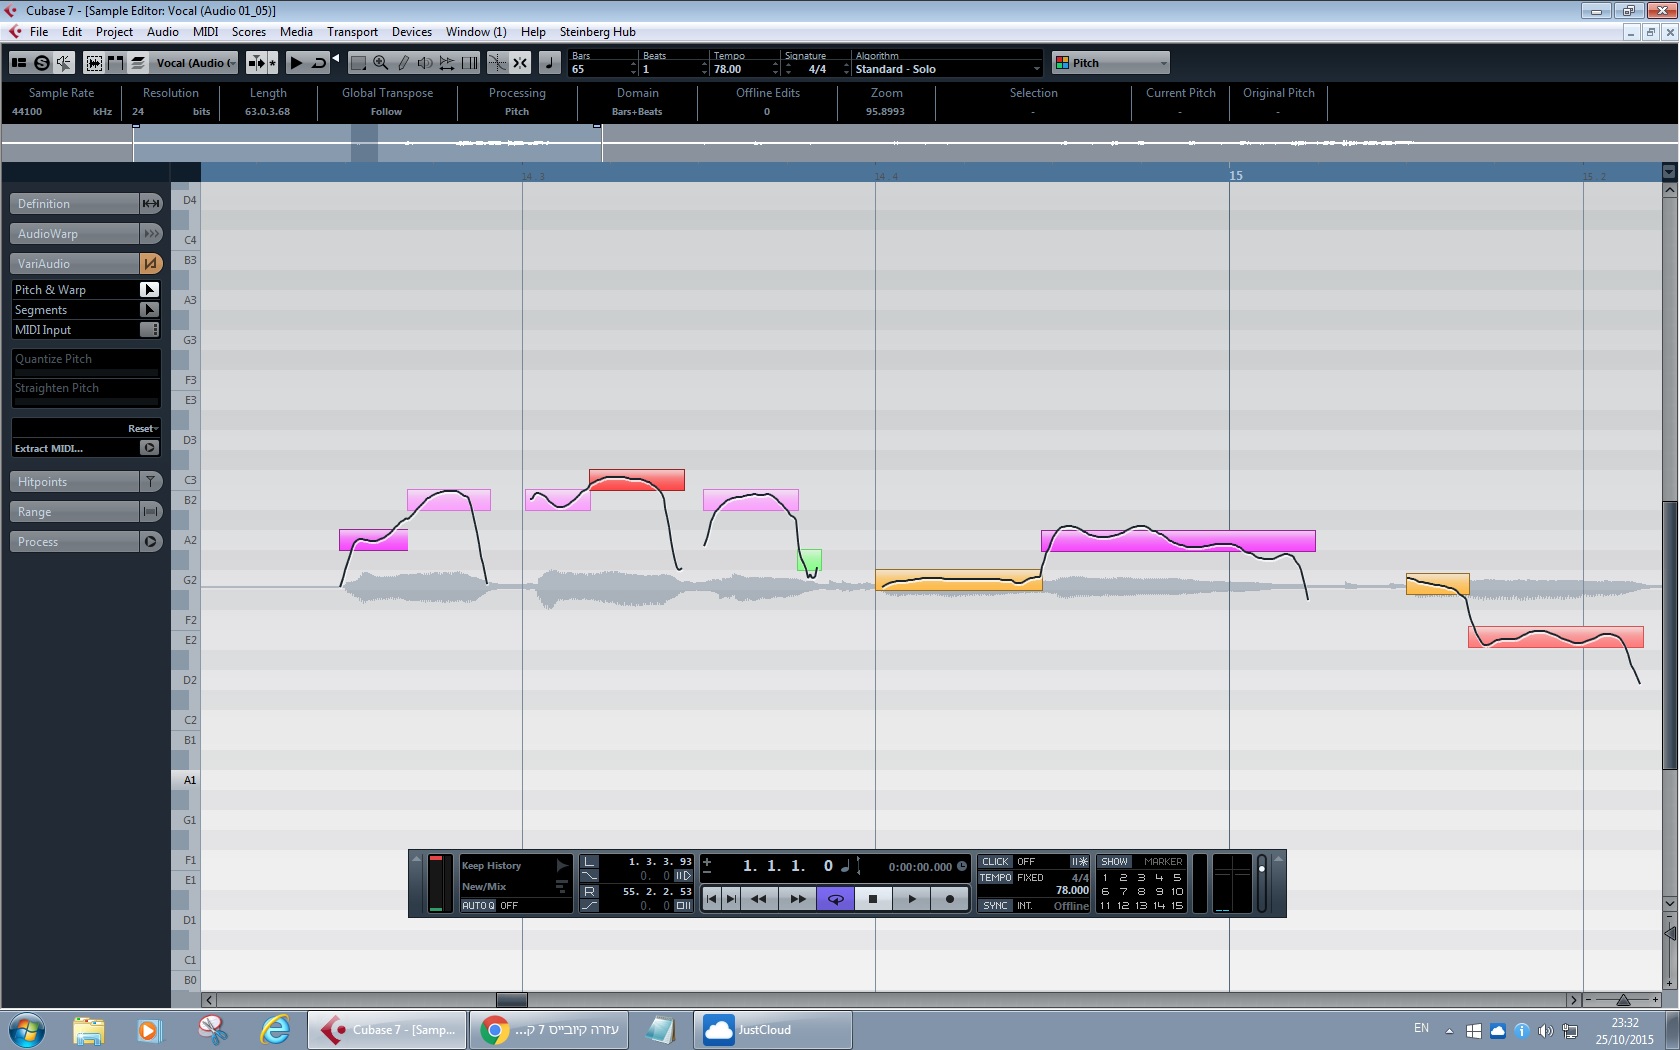This screenshot has width=1680, height=1050.
Task: Toggle the Cycle loop button in transport
Action: [x=835, y=899]
